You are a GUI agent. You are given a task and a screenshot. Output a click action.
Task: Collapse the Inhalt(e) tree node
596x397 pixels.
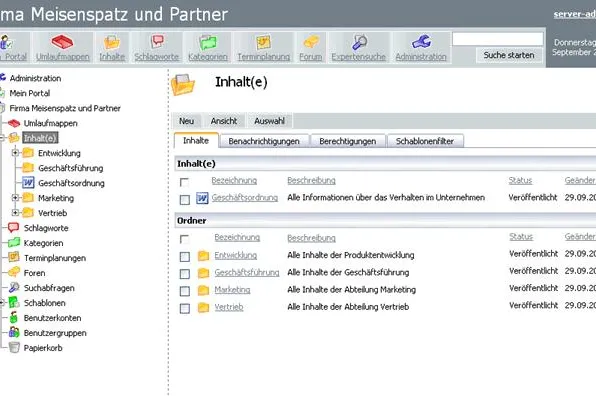2,138
